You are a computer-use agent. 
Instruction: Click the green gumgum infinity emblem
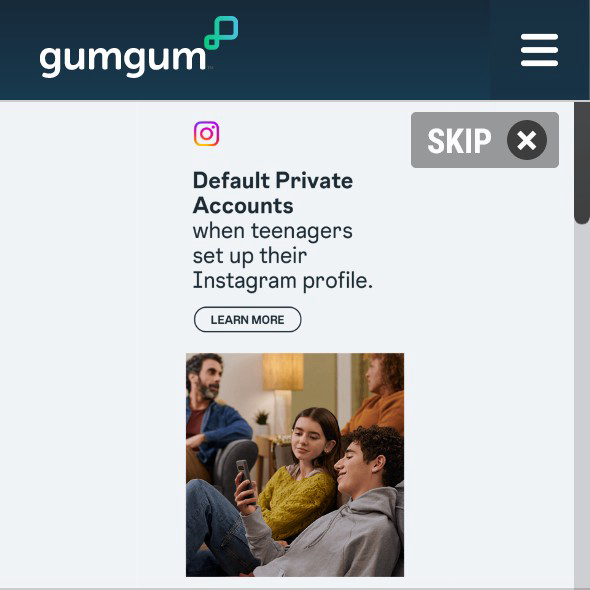click(221, 33)
